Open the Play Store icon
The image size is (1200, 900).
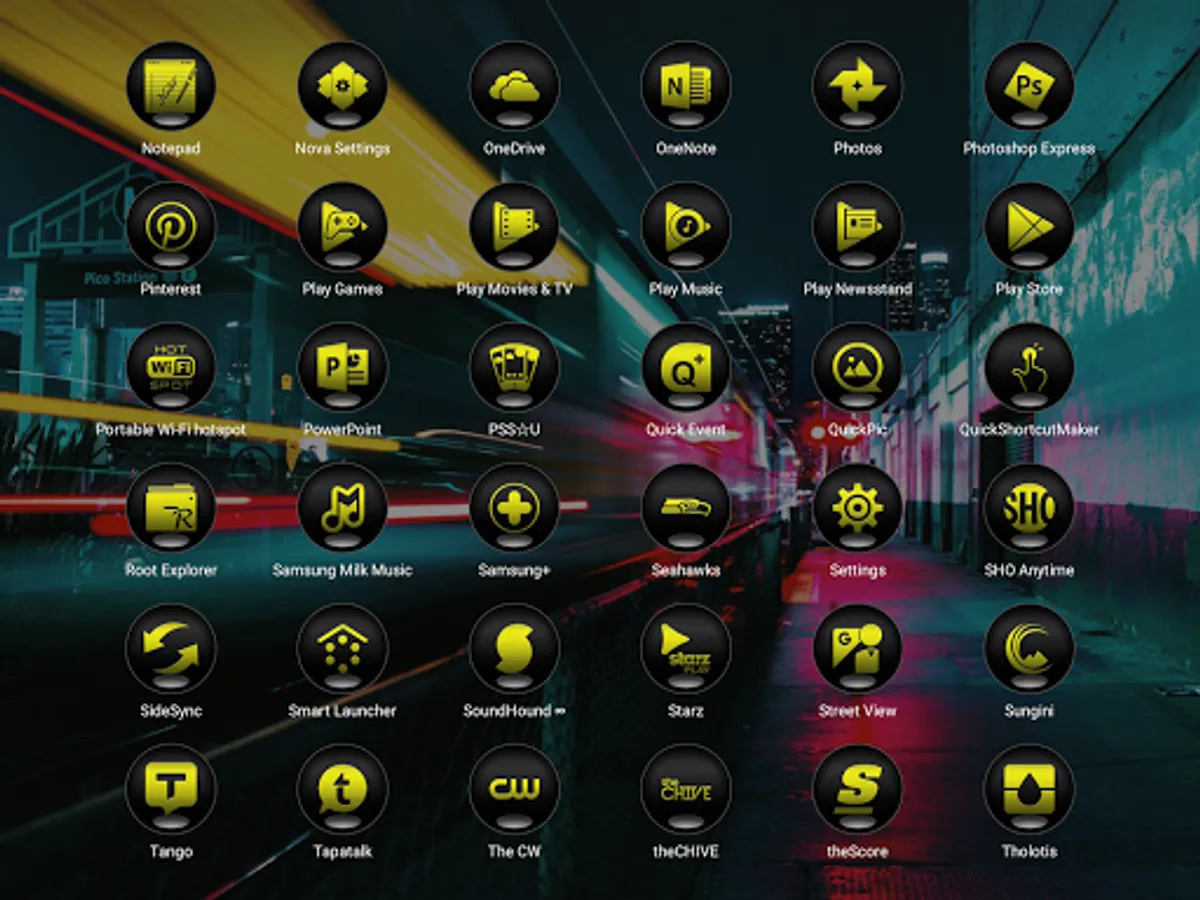[1029, 227]
